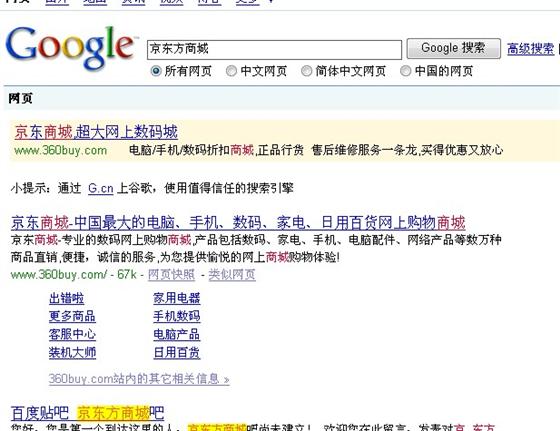This screenshot has width=560, height=431.
Task: Open the sponsored 京东商城 超大网上数码城 link
Action: [x=96, y=132]
